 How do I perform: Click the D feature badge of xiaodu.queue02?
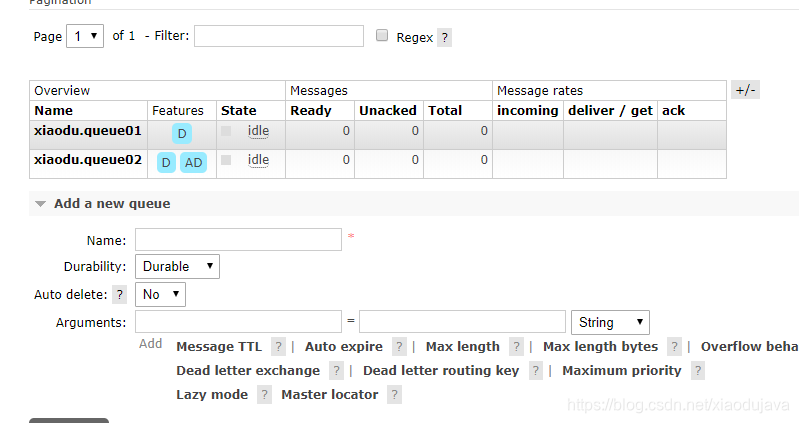(166, 163)
